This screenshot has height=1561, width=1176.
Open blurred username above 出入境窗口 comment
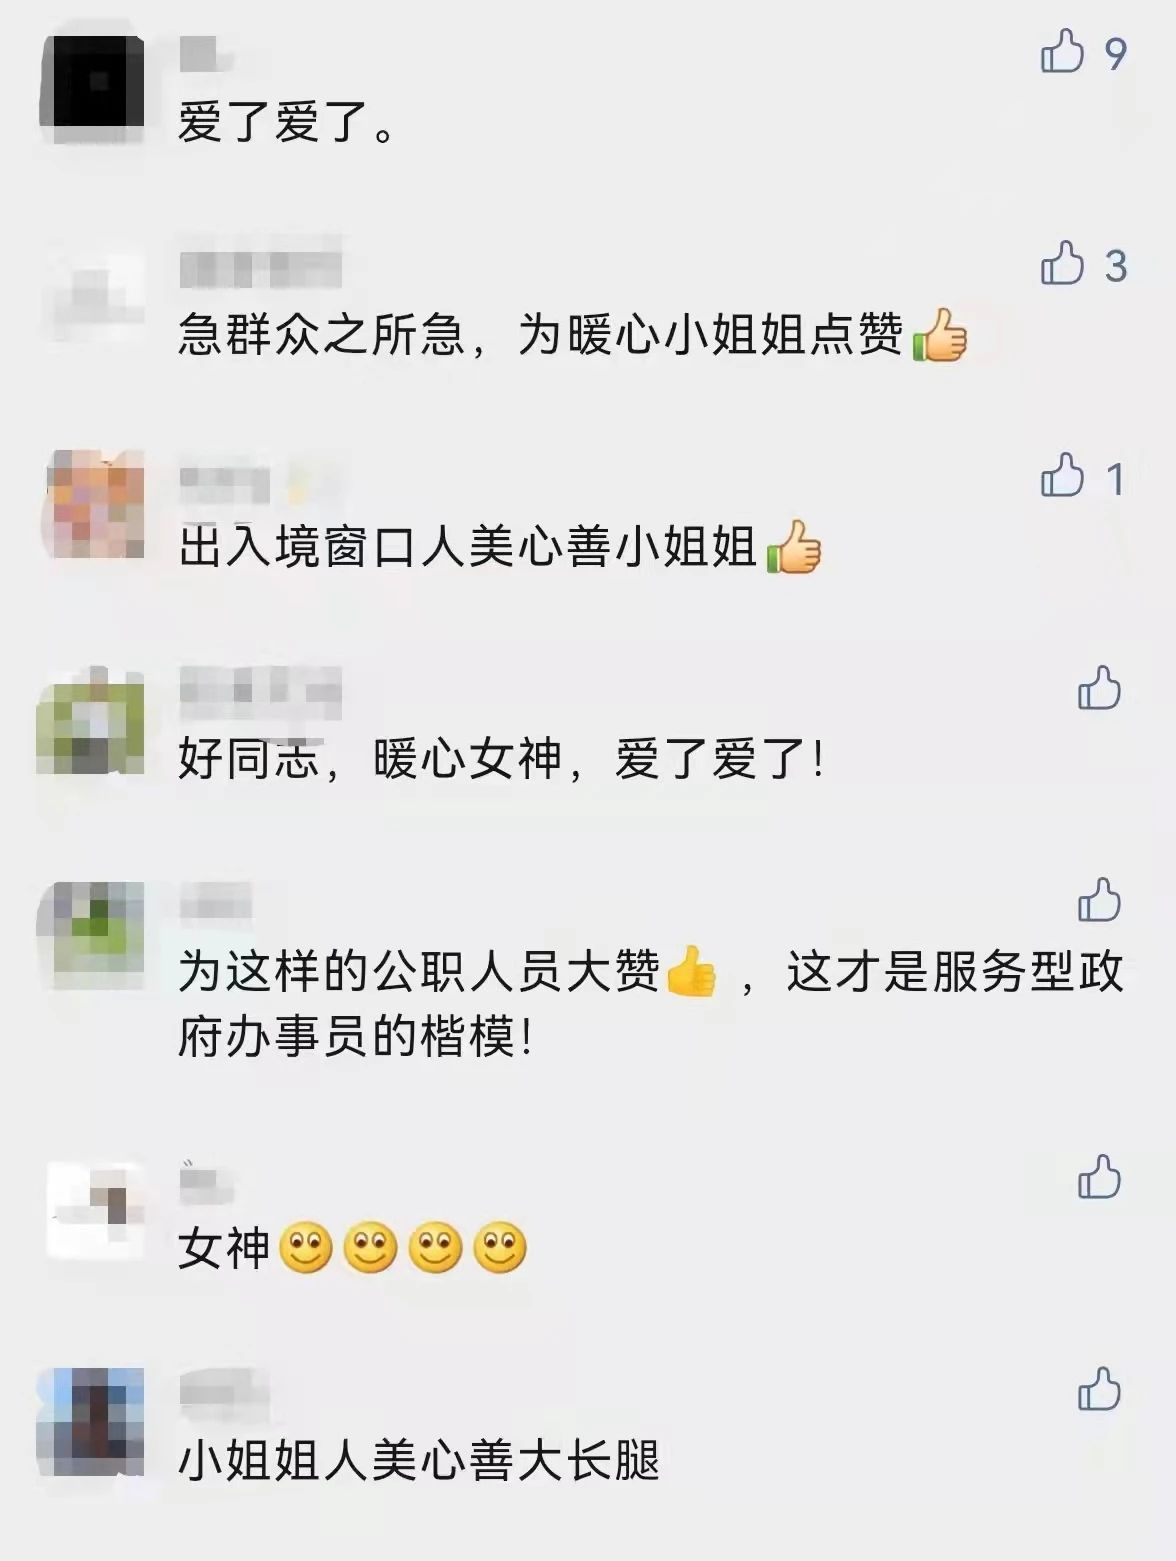point(225,482)
